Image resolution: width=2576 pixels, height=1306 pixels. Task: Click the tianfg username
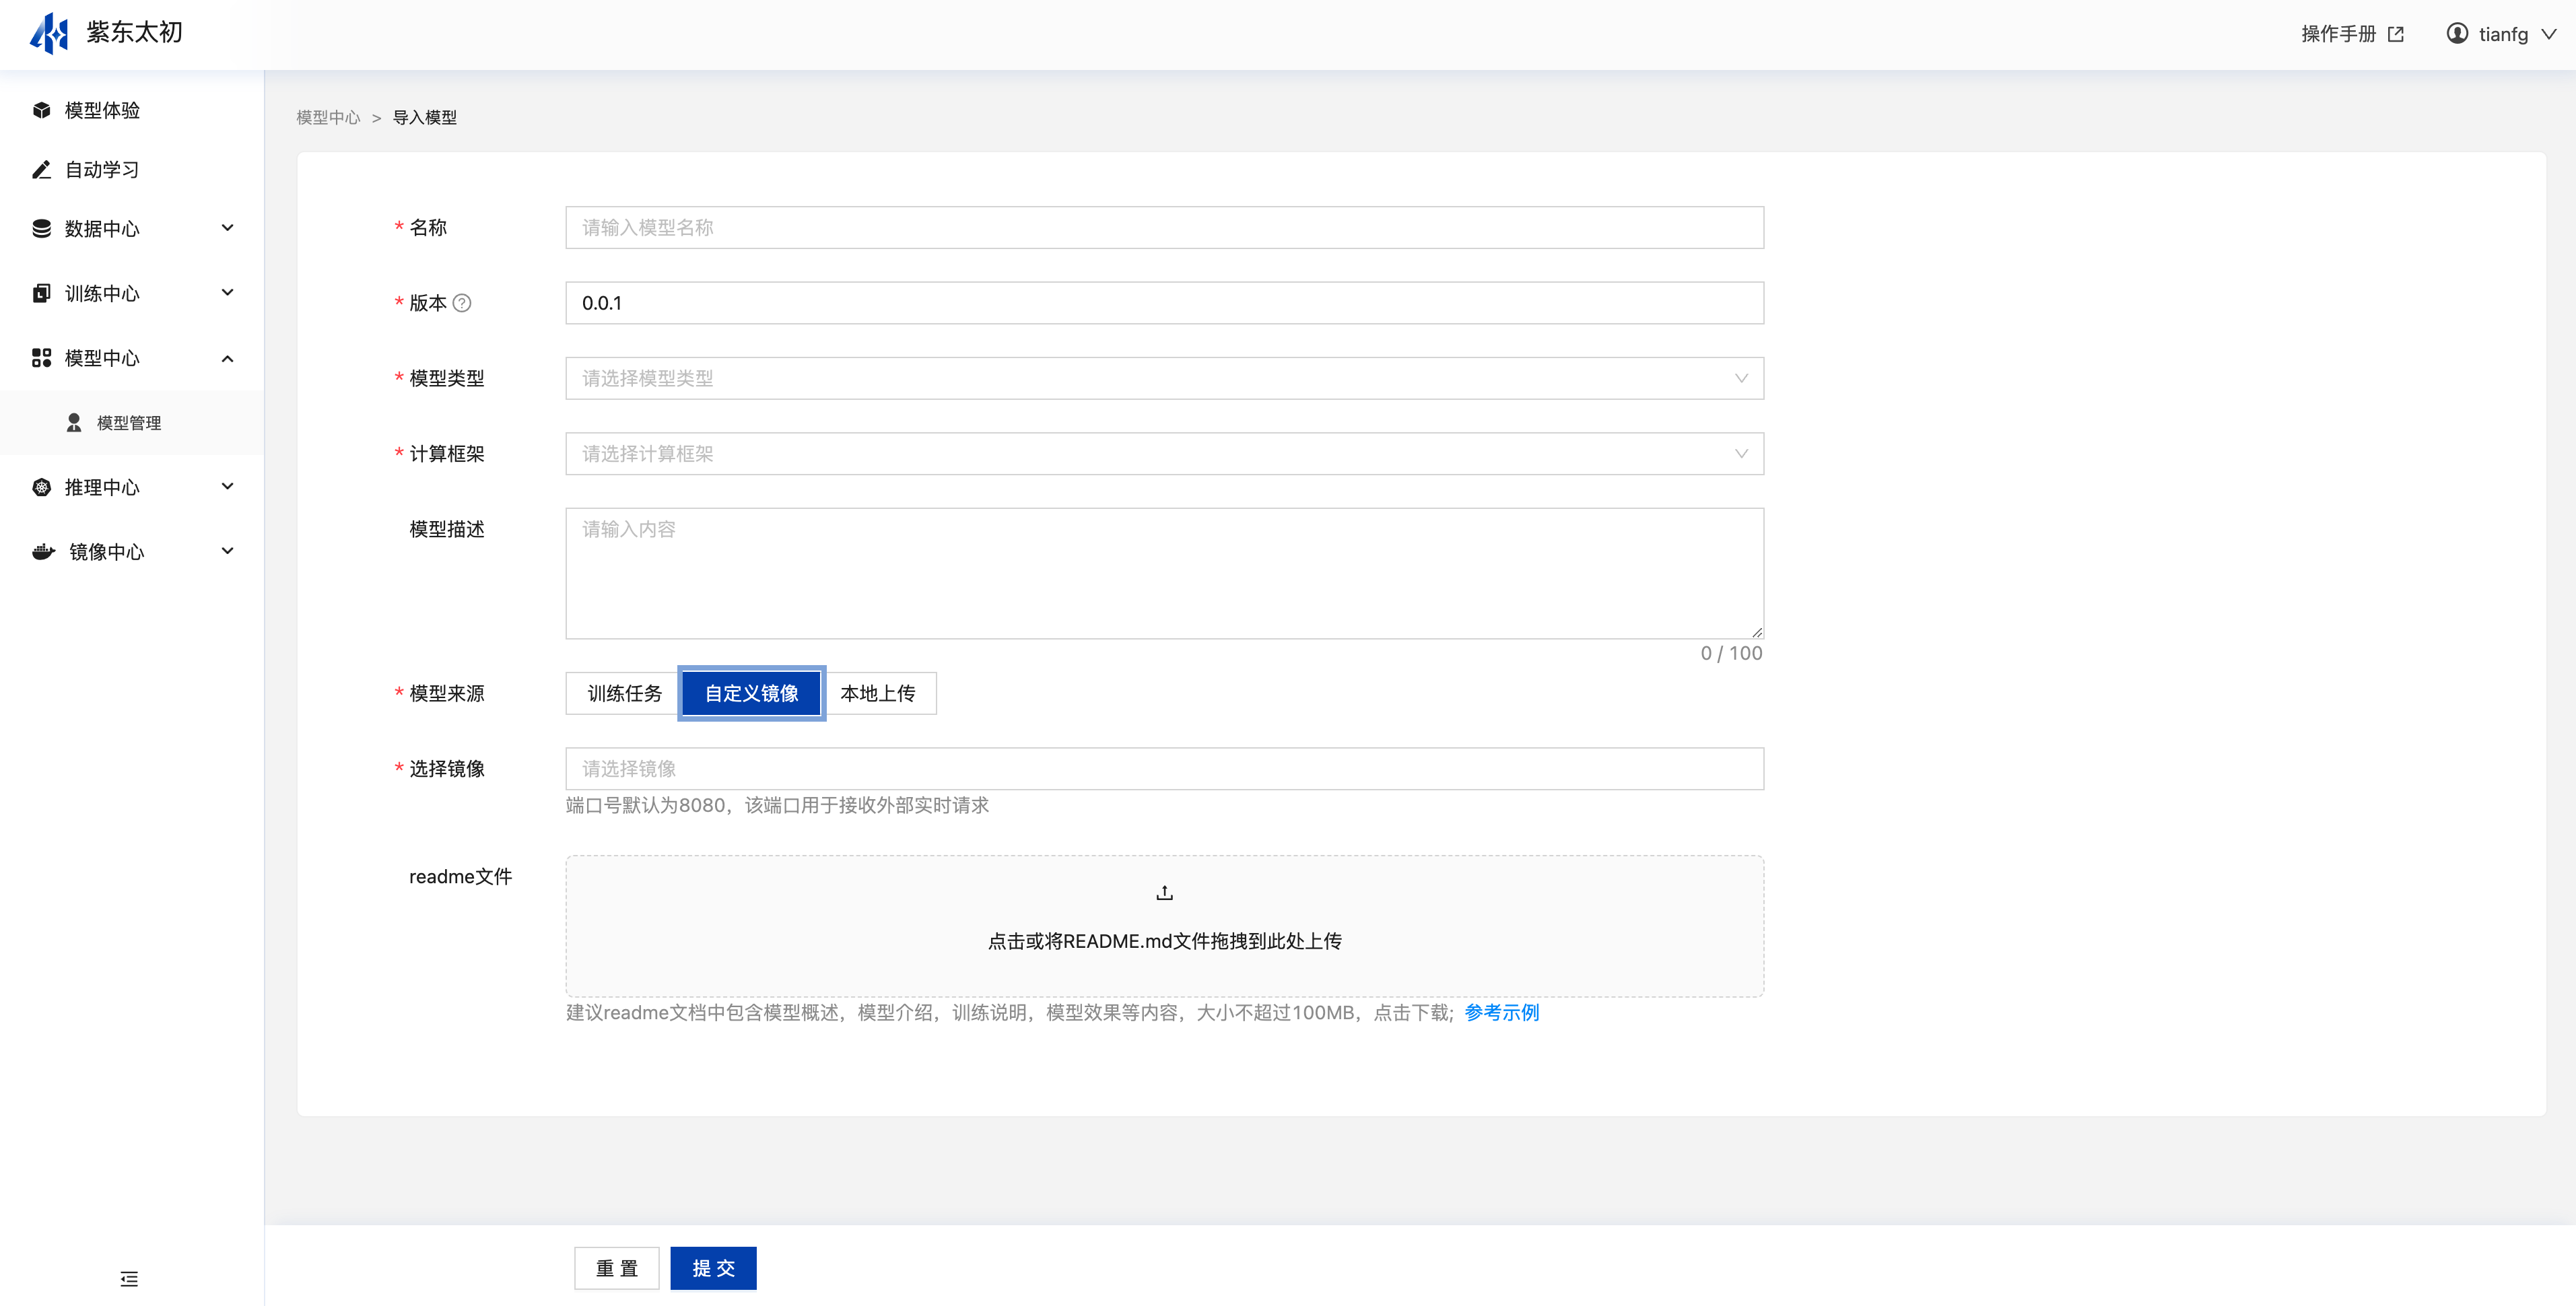coord(2503,34)
